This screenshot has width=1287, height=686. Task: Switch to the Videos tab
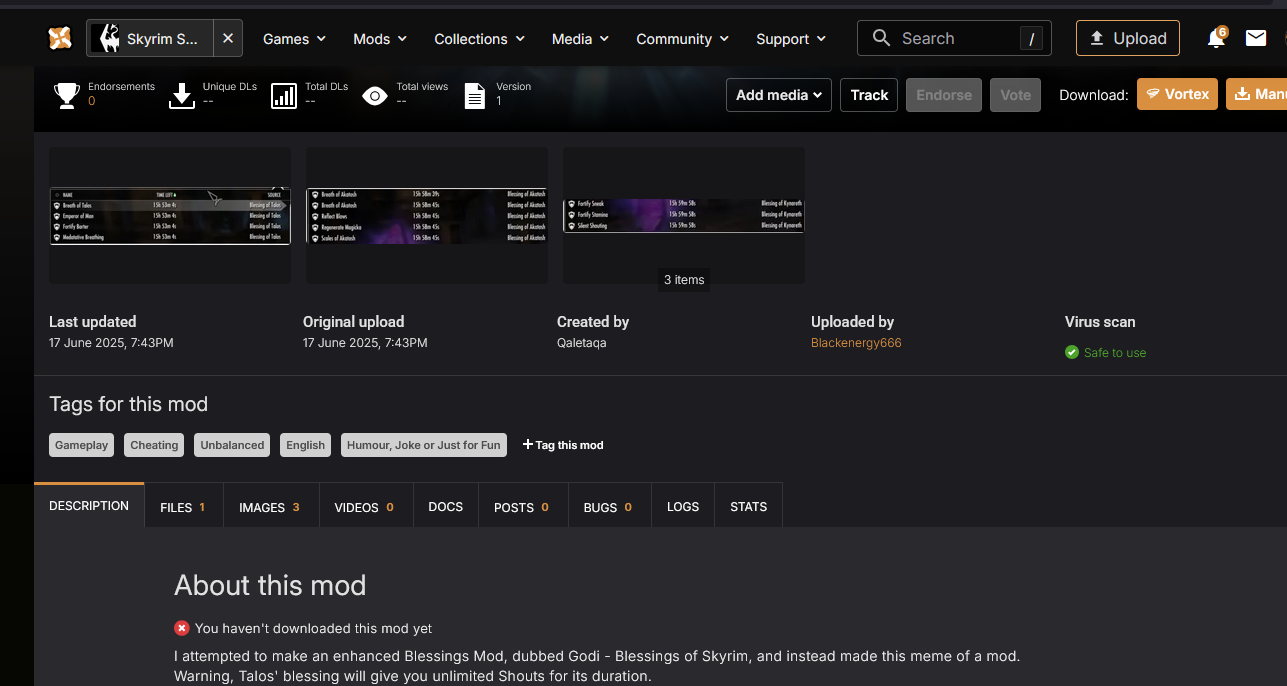pyautogui.click(x=365, y=507)
